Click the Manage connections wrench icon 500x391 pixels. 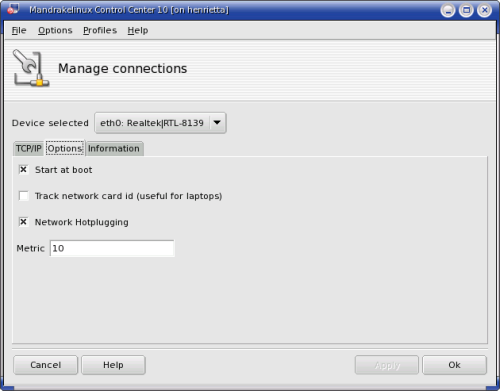31,68
